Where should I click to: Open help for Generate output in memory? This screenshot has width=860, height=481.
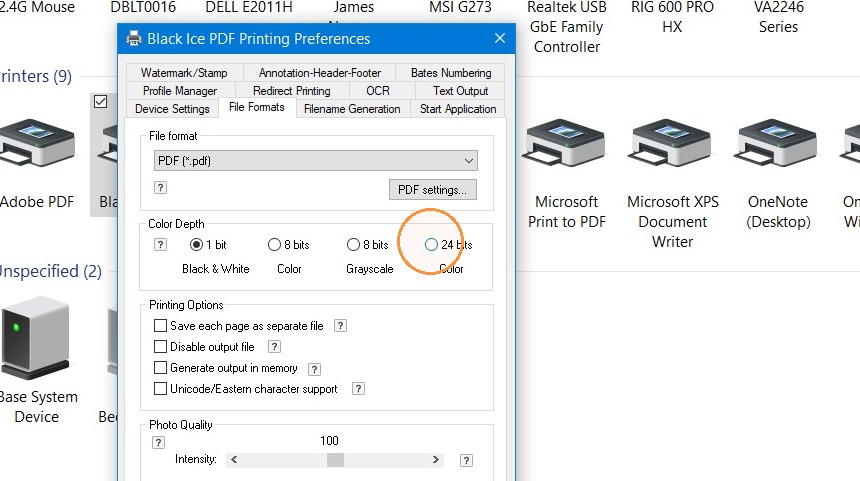click(x=314, y=369)
